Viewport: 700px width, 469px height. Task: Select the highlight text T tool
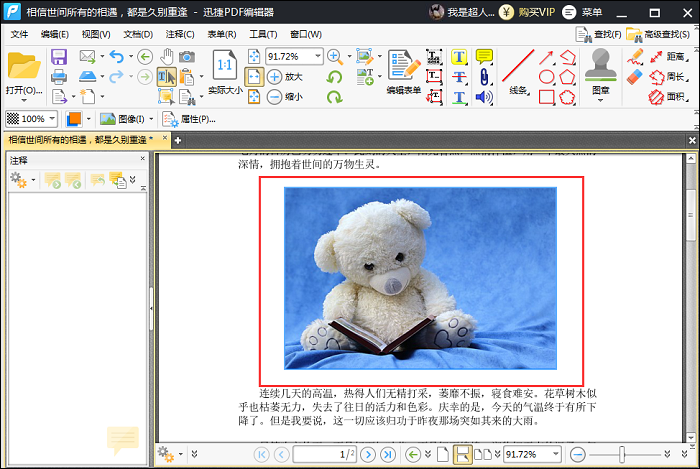459,57
